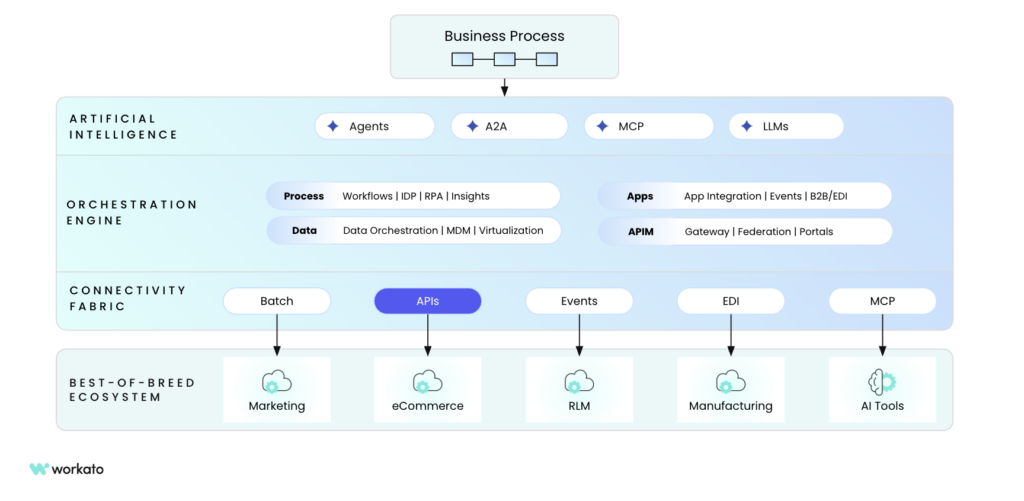Click the Business Process title box

pos(504,37)
